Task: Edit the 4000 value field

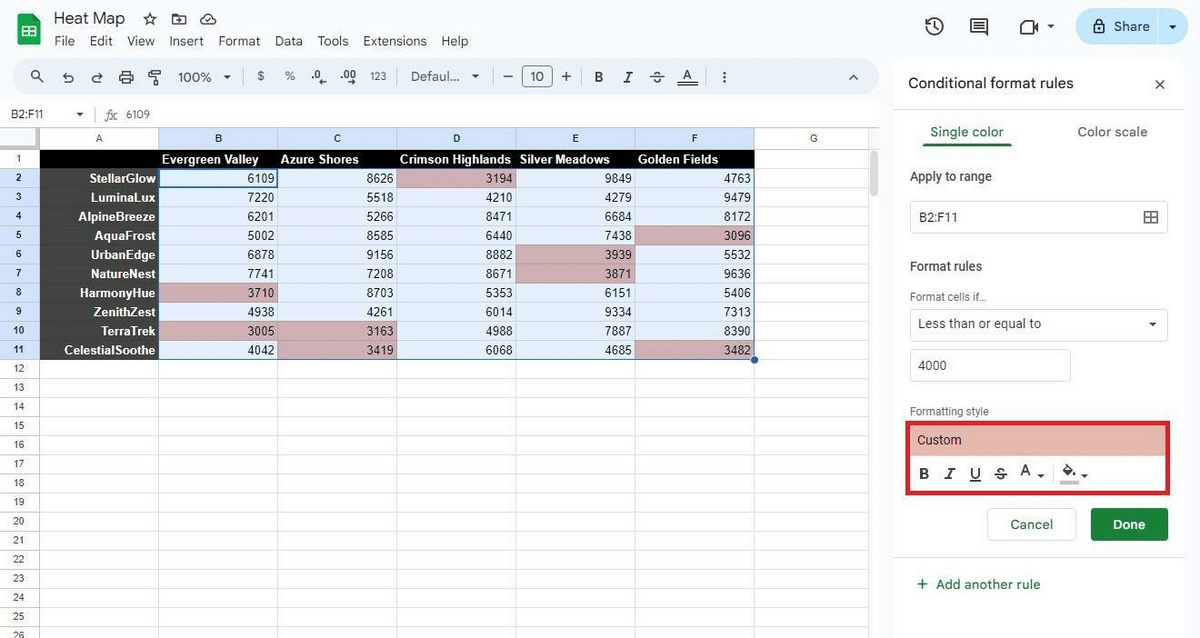Action: click(x=990, y=365)
